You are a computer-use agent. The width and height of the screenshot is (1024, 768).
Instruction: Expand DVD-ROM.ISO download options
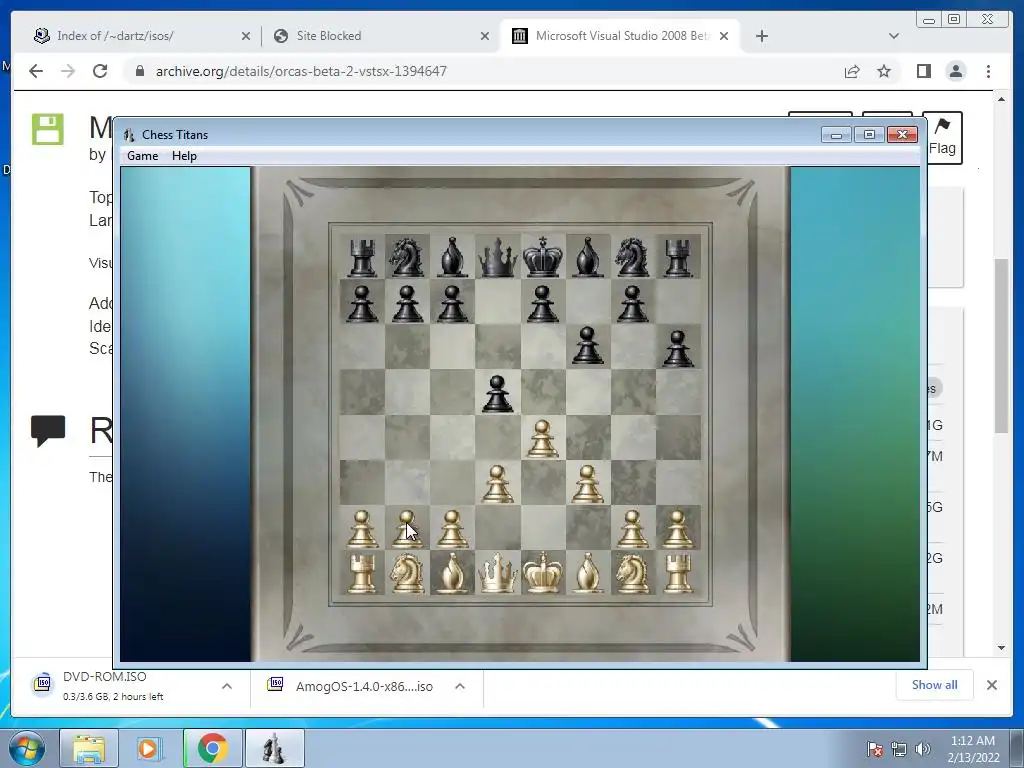click(227, 686)
